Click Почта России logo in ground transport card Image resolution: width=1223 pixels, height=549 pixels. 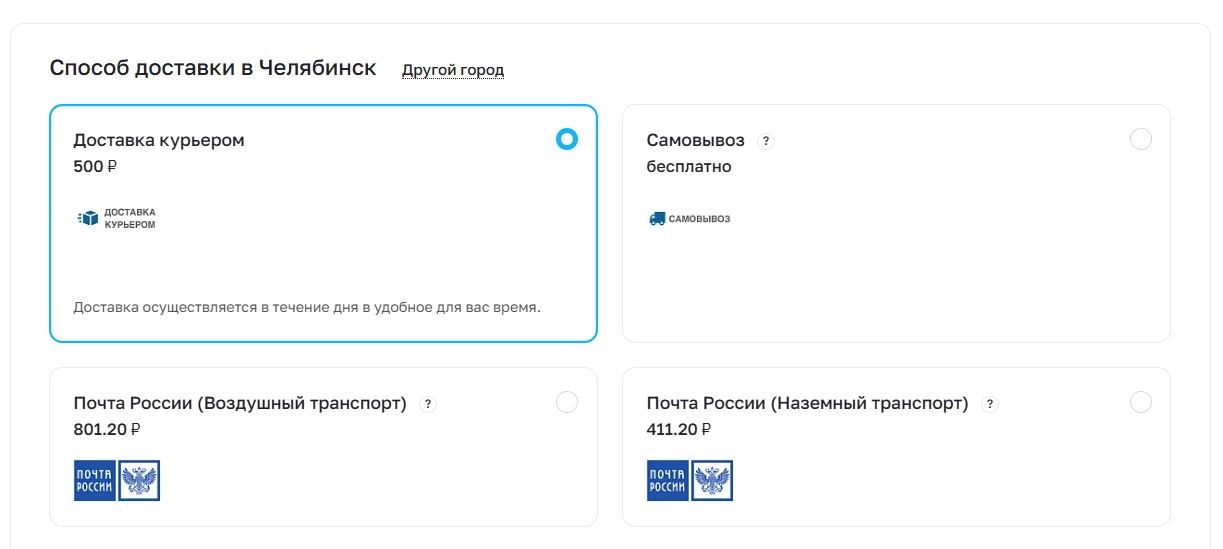[x=668, y=480]
